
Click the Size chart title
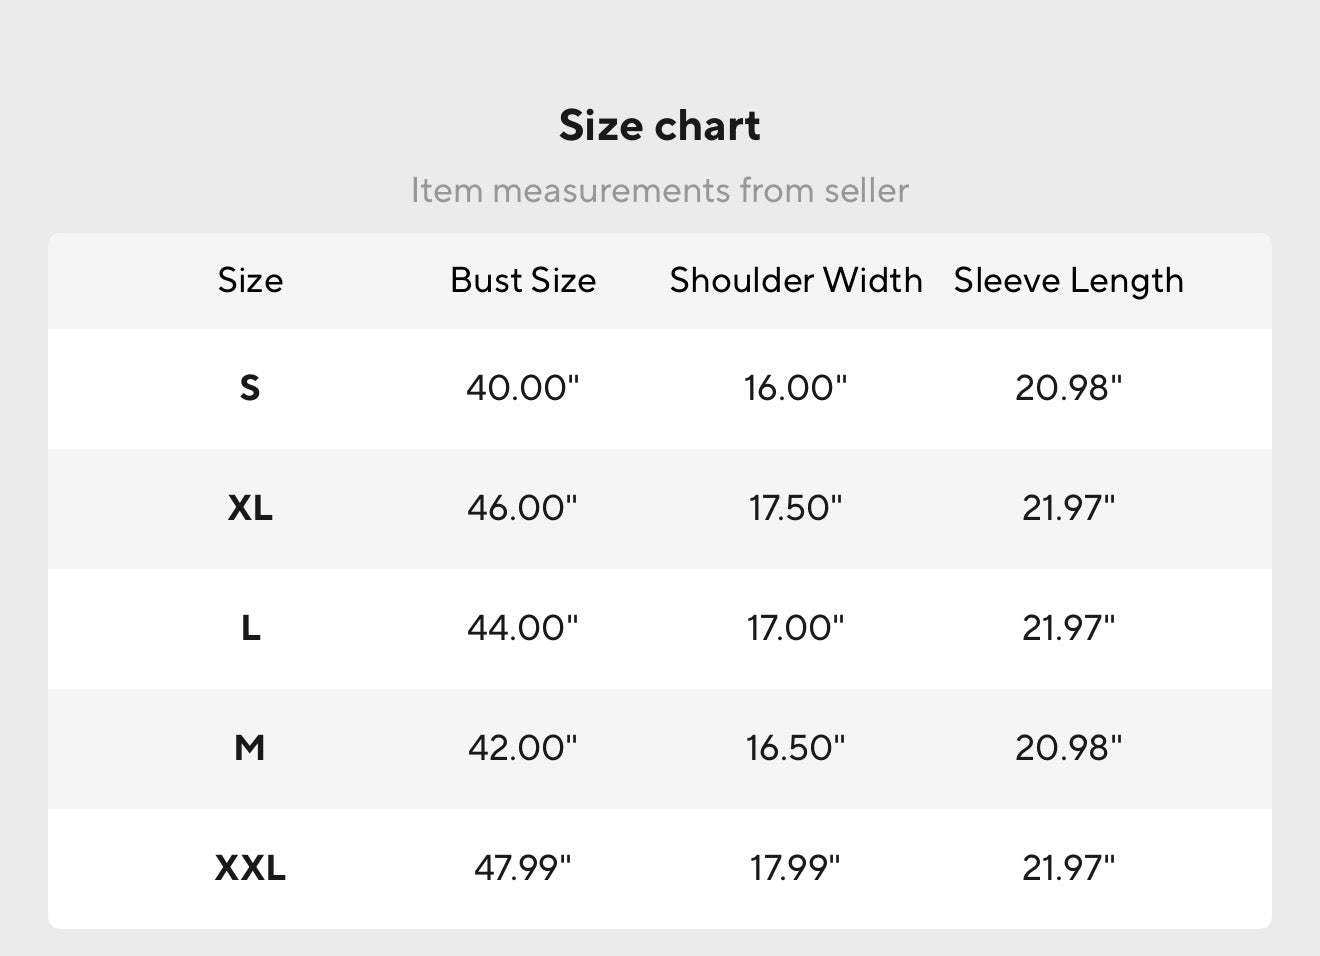point(659,126)
